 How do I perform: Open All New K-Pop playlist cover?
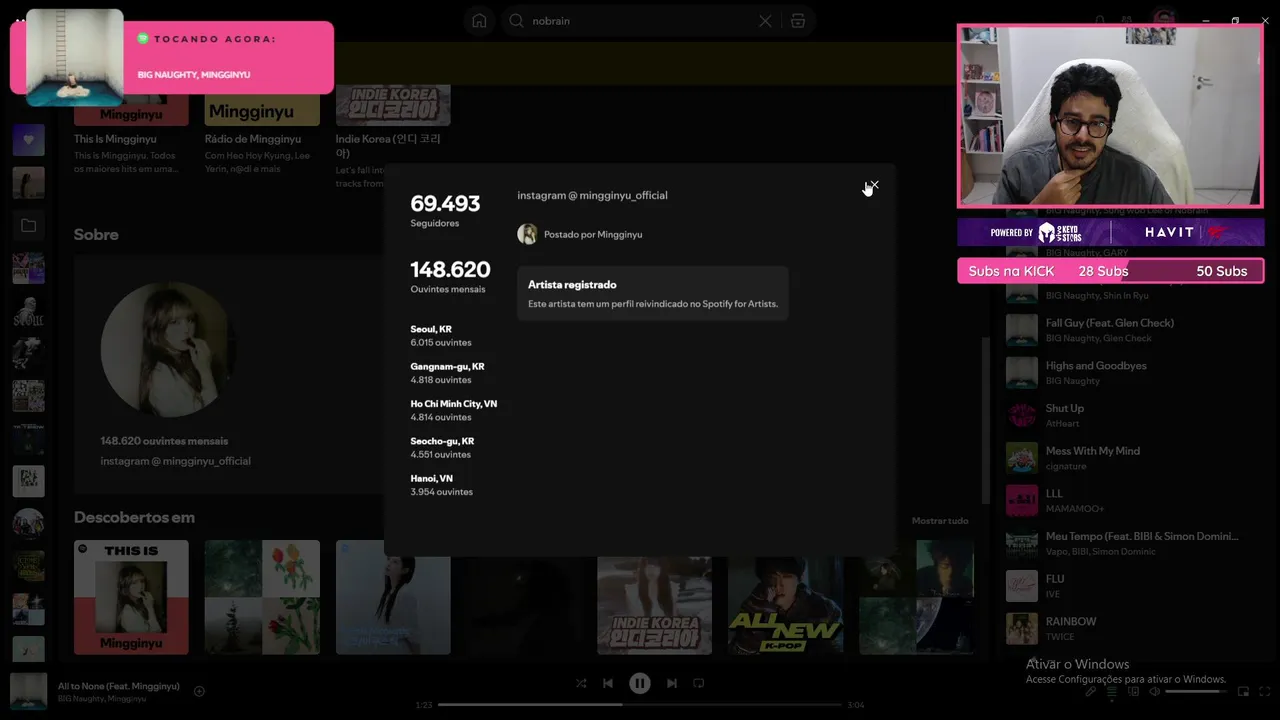click(785, 605)
